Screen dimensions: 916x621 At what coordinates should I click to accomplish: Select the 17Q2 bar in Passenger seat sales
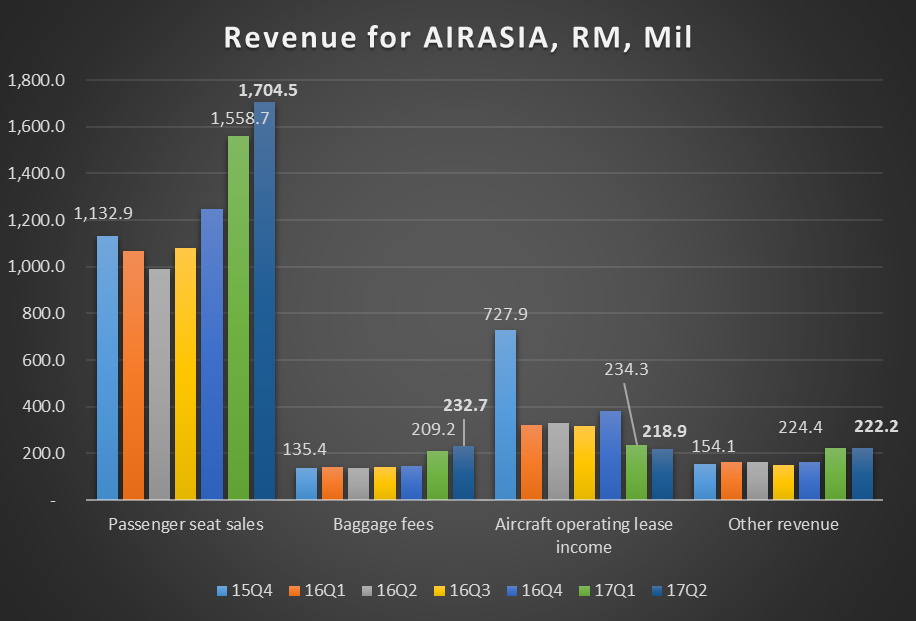click(264, 301)
